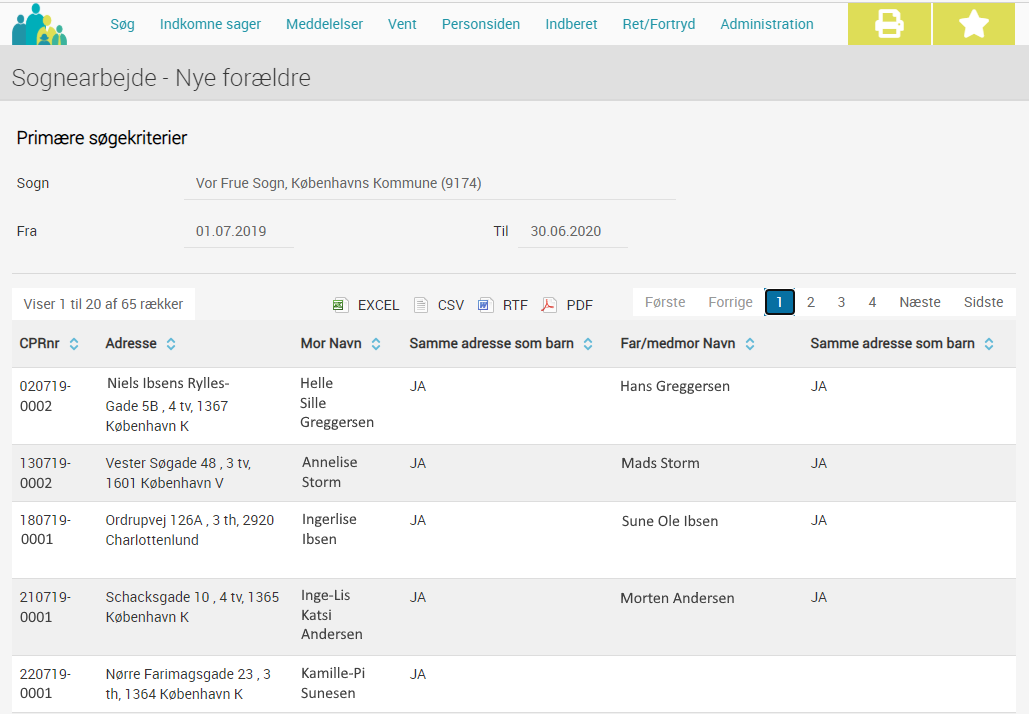Click address Nørre Farimagsgade 23

pos(188,684)
